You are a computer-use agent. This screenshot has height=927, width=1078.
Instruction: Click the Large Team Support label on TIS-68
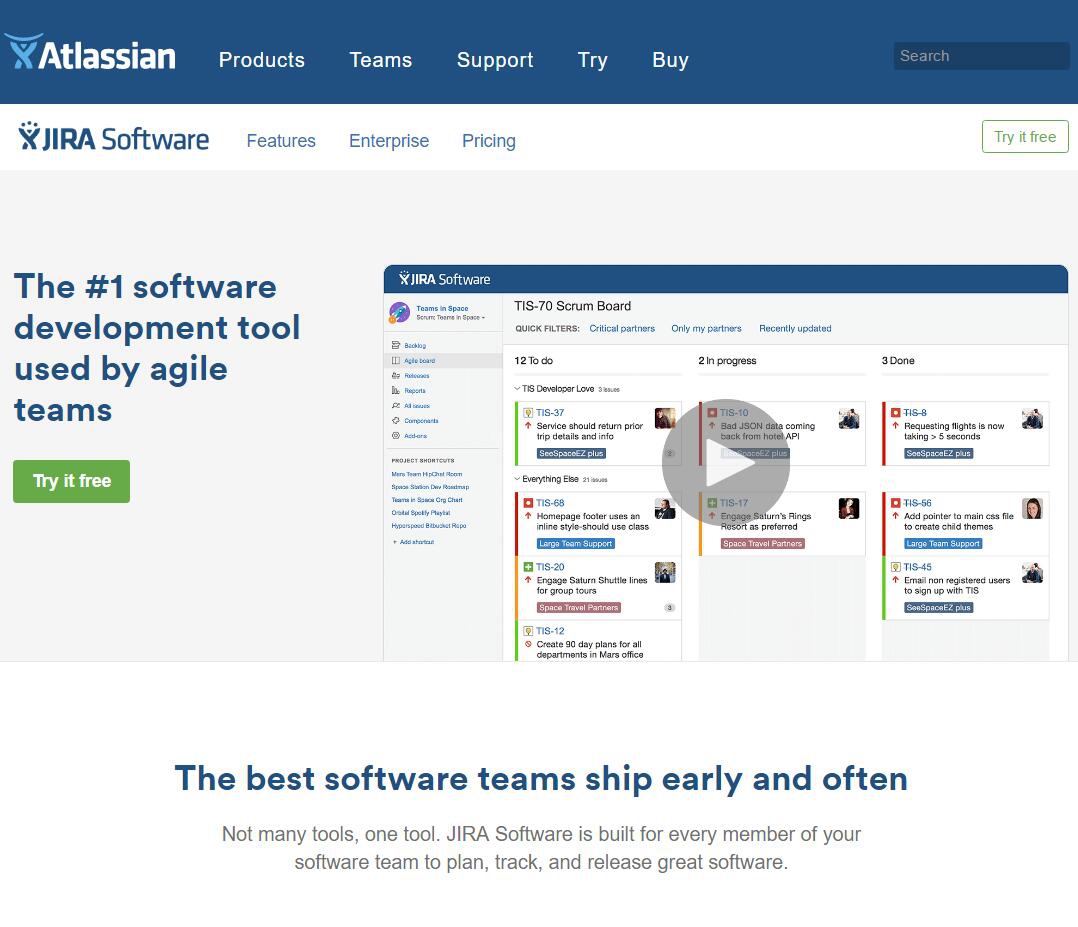[575, 543]
